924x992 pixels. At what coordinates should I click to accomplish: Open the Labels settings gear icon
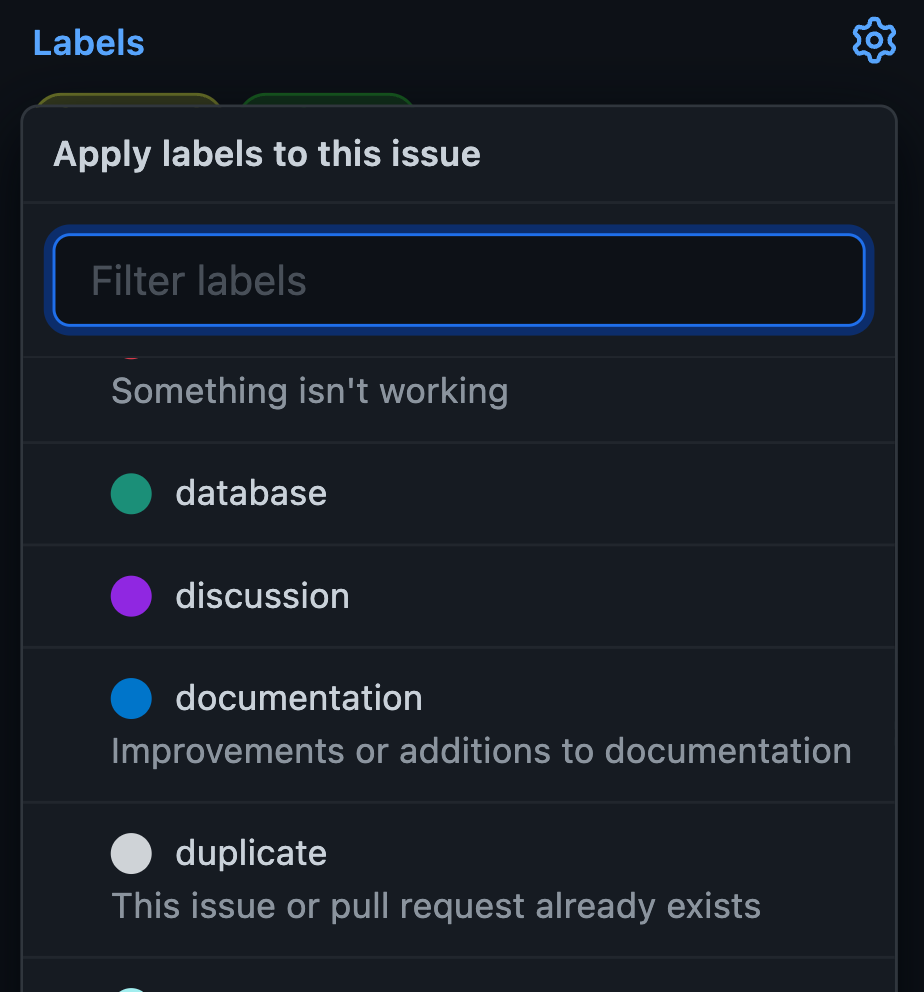point(873,41)
